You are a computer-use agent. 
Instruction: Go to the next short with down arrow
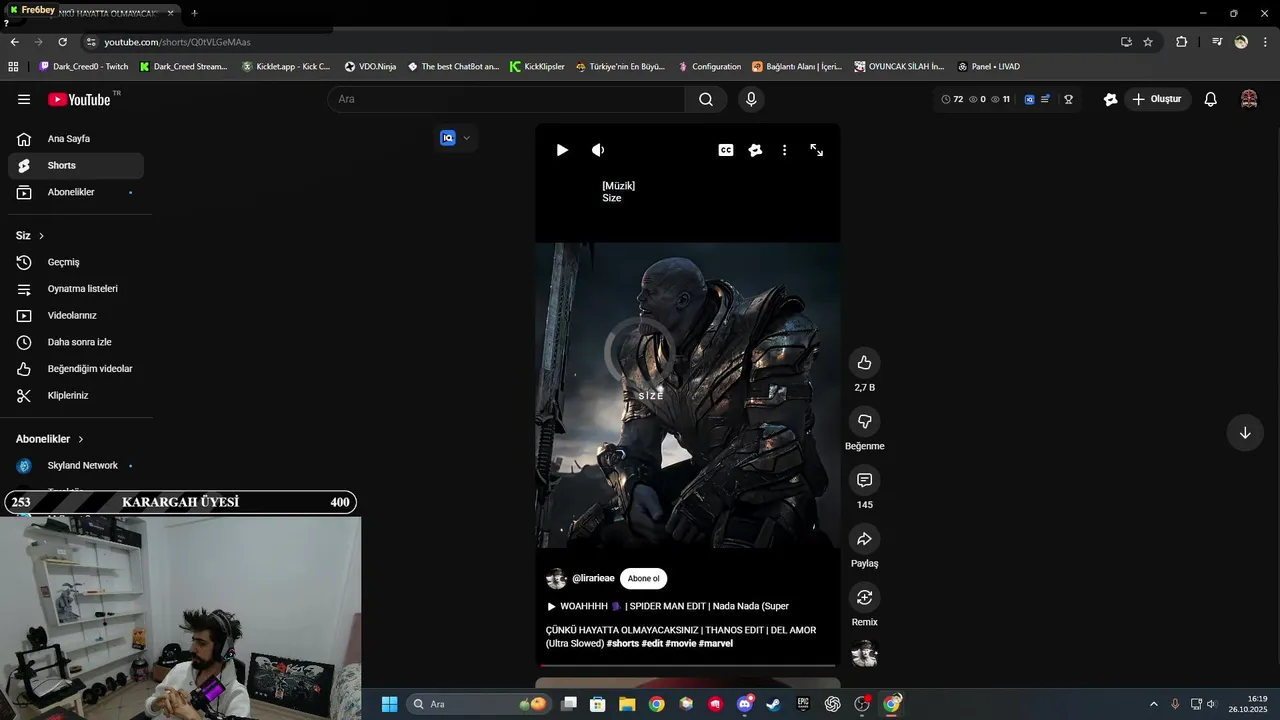1245,433
